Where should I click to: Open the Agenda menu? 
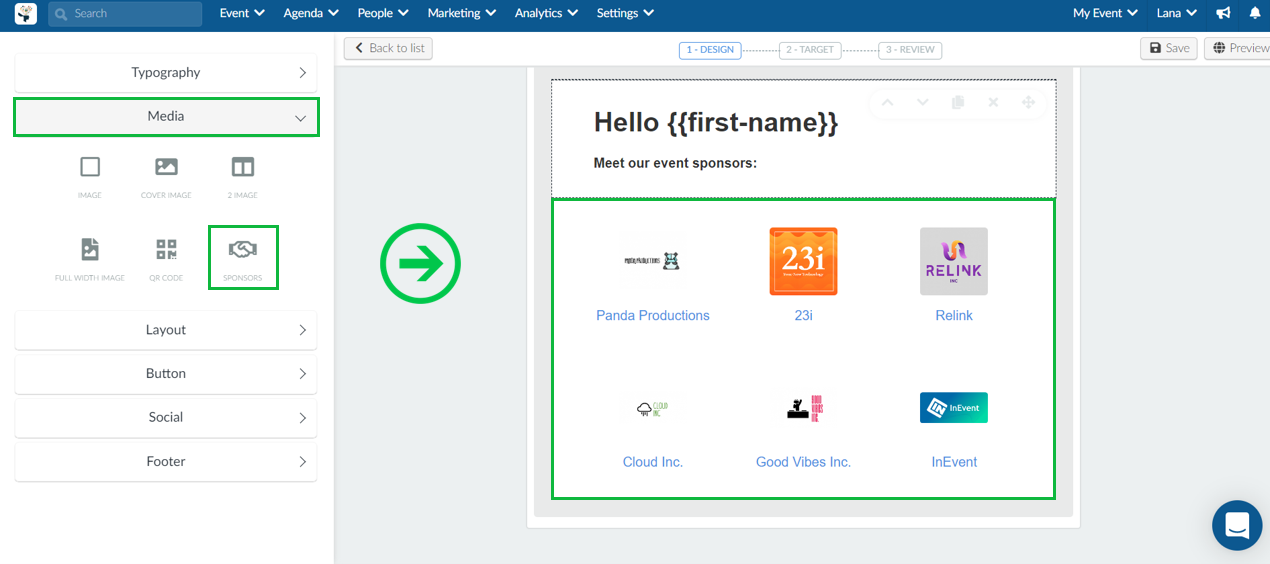click(x=311, y=13)
